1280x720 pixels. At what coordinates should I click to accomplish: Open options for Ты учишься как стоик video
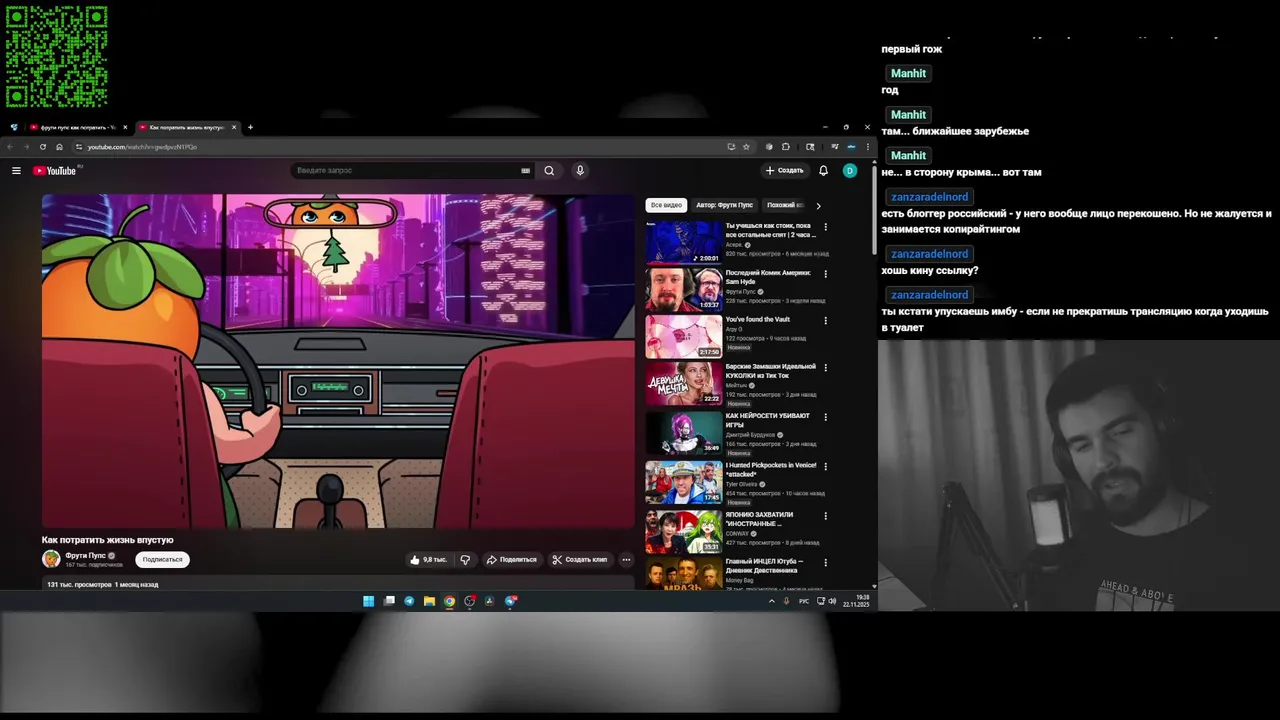826,227
